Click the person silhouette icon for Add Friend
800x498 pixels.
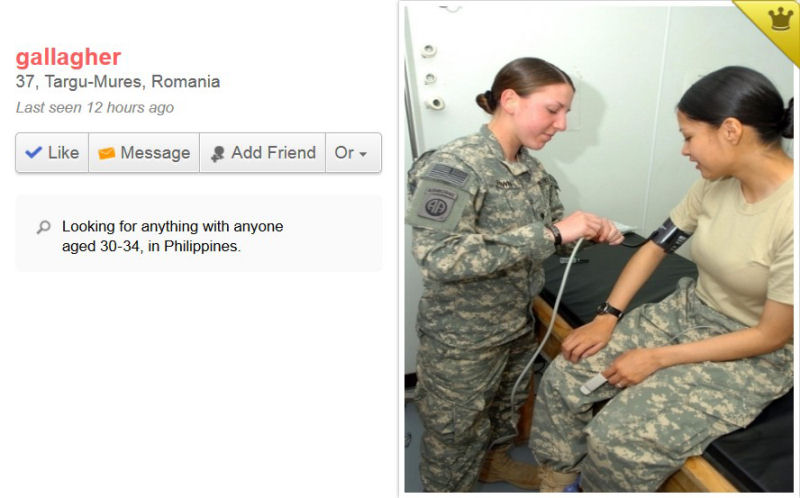tap(218, 154)
